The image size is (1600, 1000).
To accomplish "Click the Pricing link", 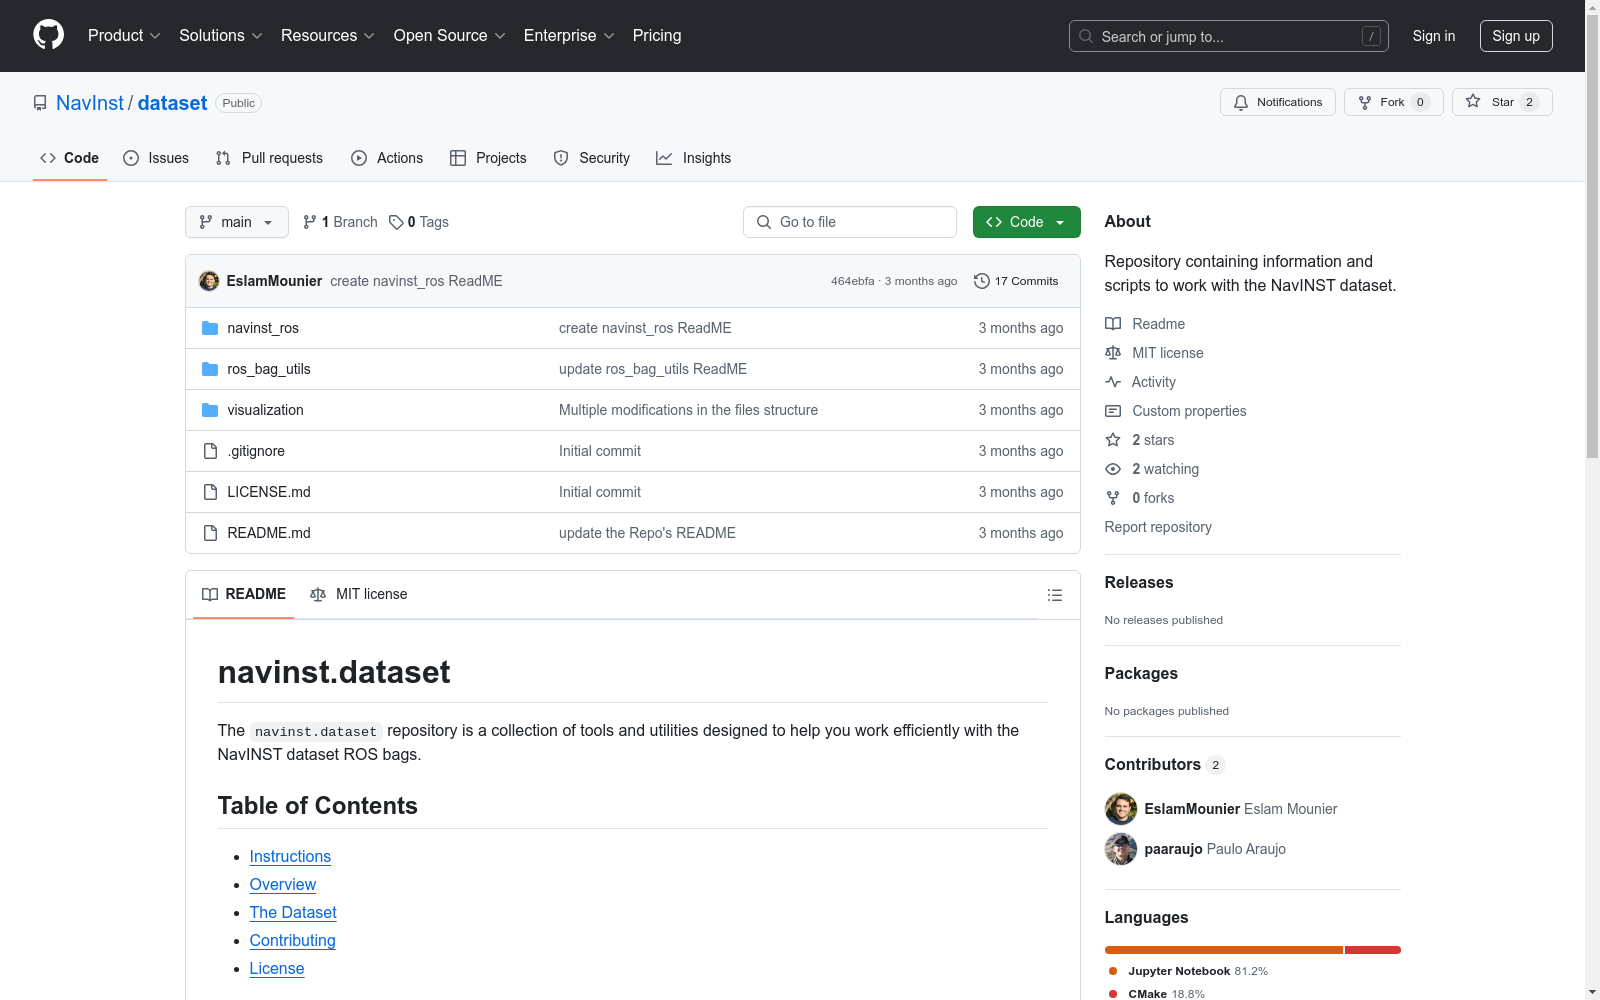I will click(657, 35).
